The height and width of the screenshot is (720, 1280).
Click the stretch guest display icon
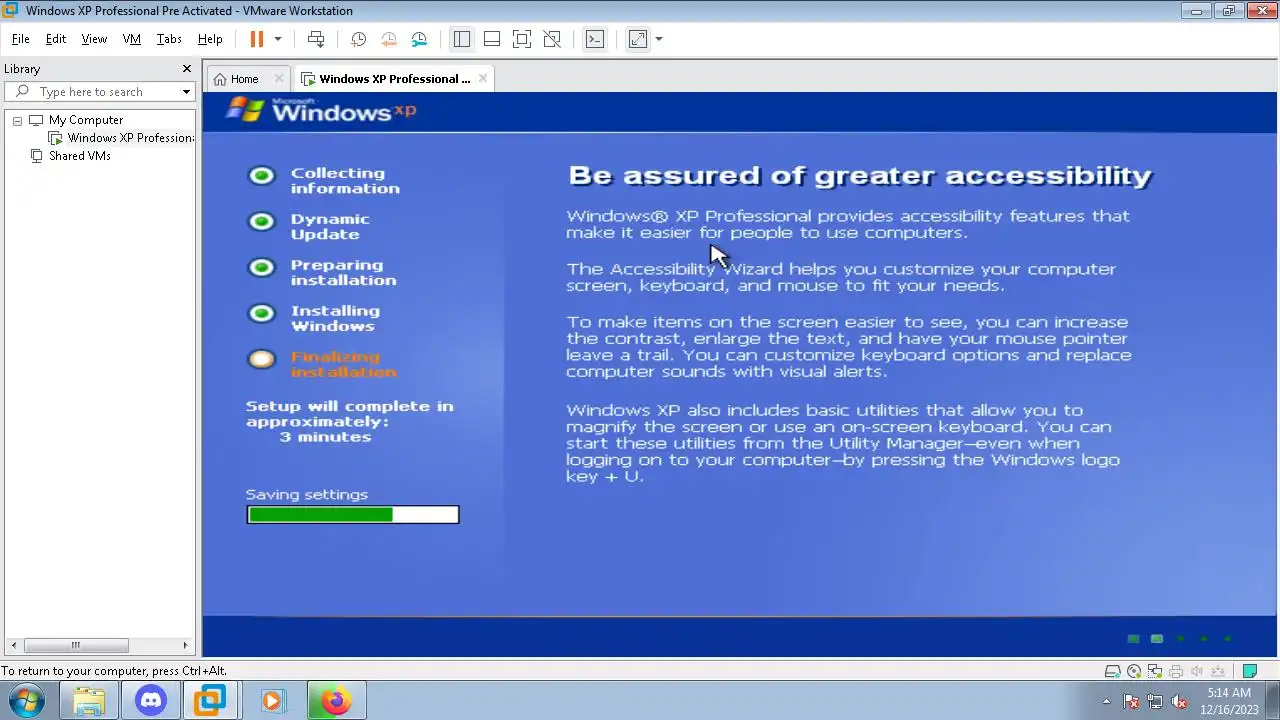coord(638,39)
